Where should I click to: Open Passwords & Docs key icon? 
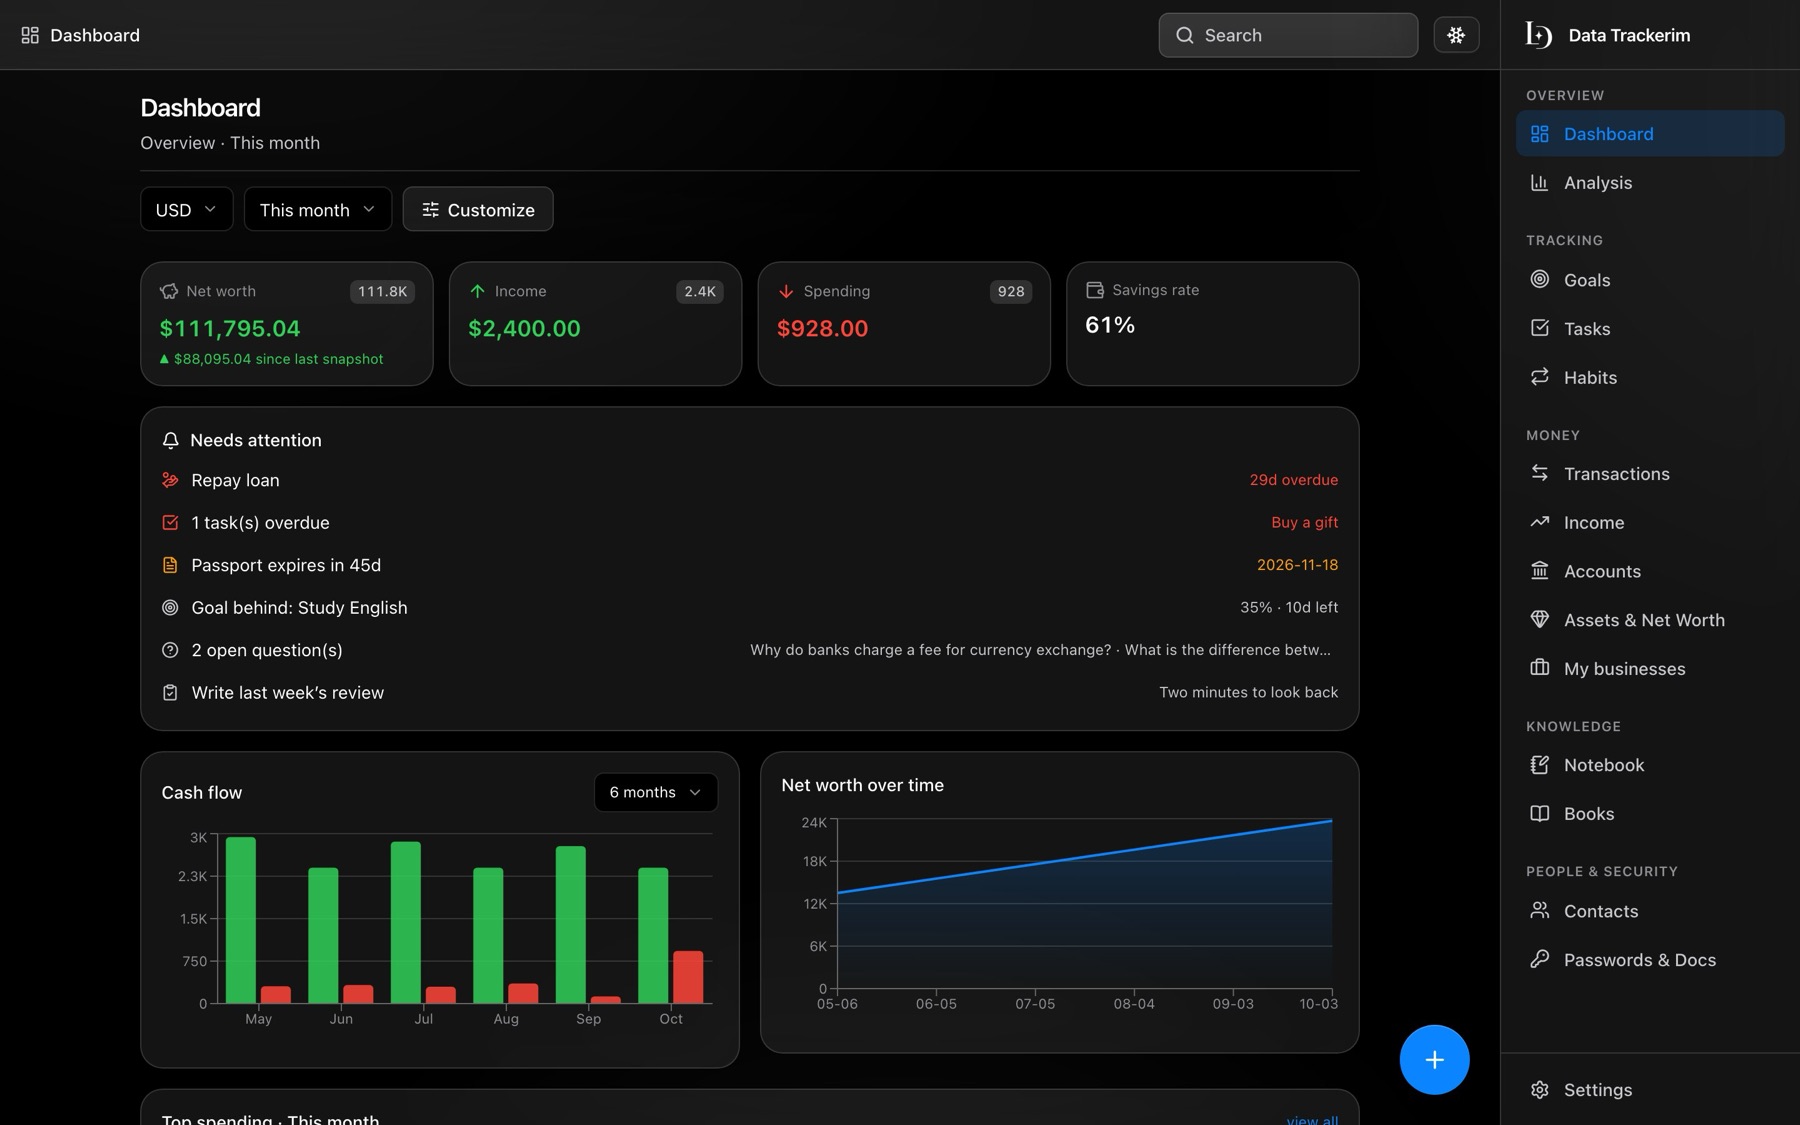click(1540, 959)
